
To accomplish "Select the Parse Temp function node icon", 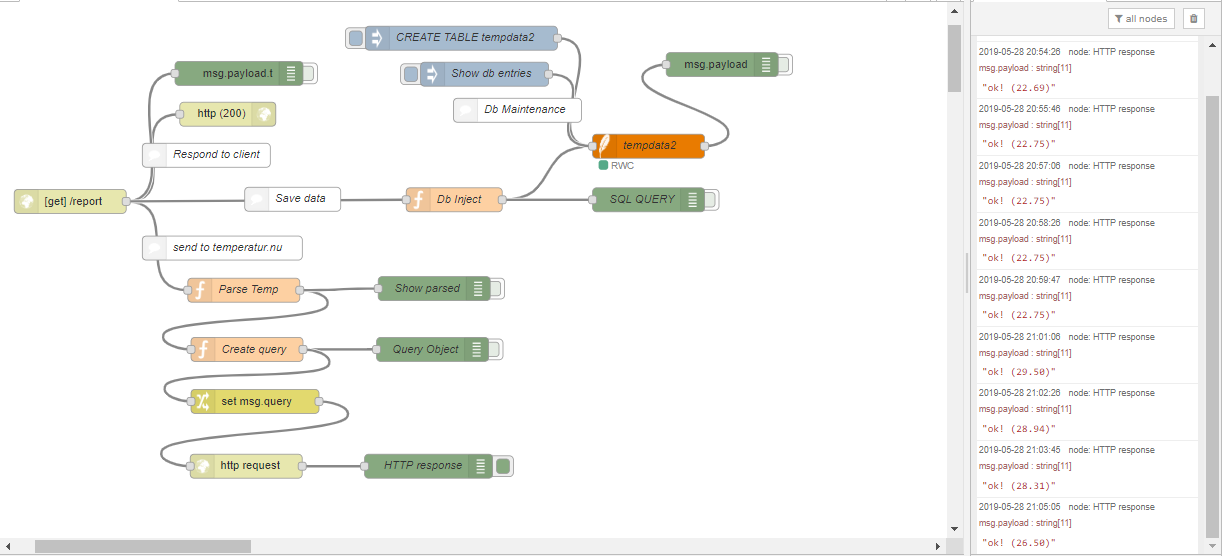I will click(x=199, y=289).
